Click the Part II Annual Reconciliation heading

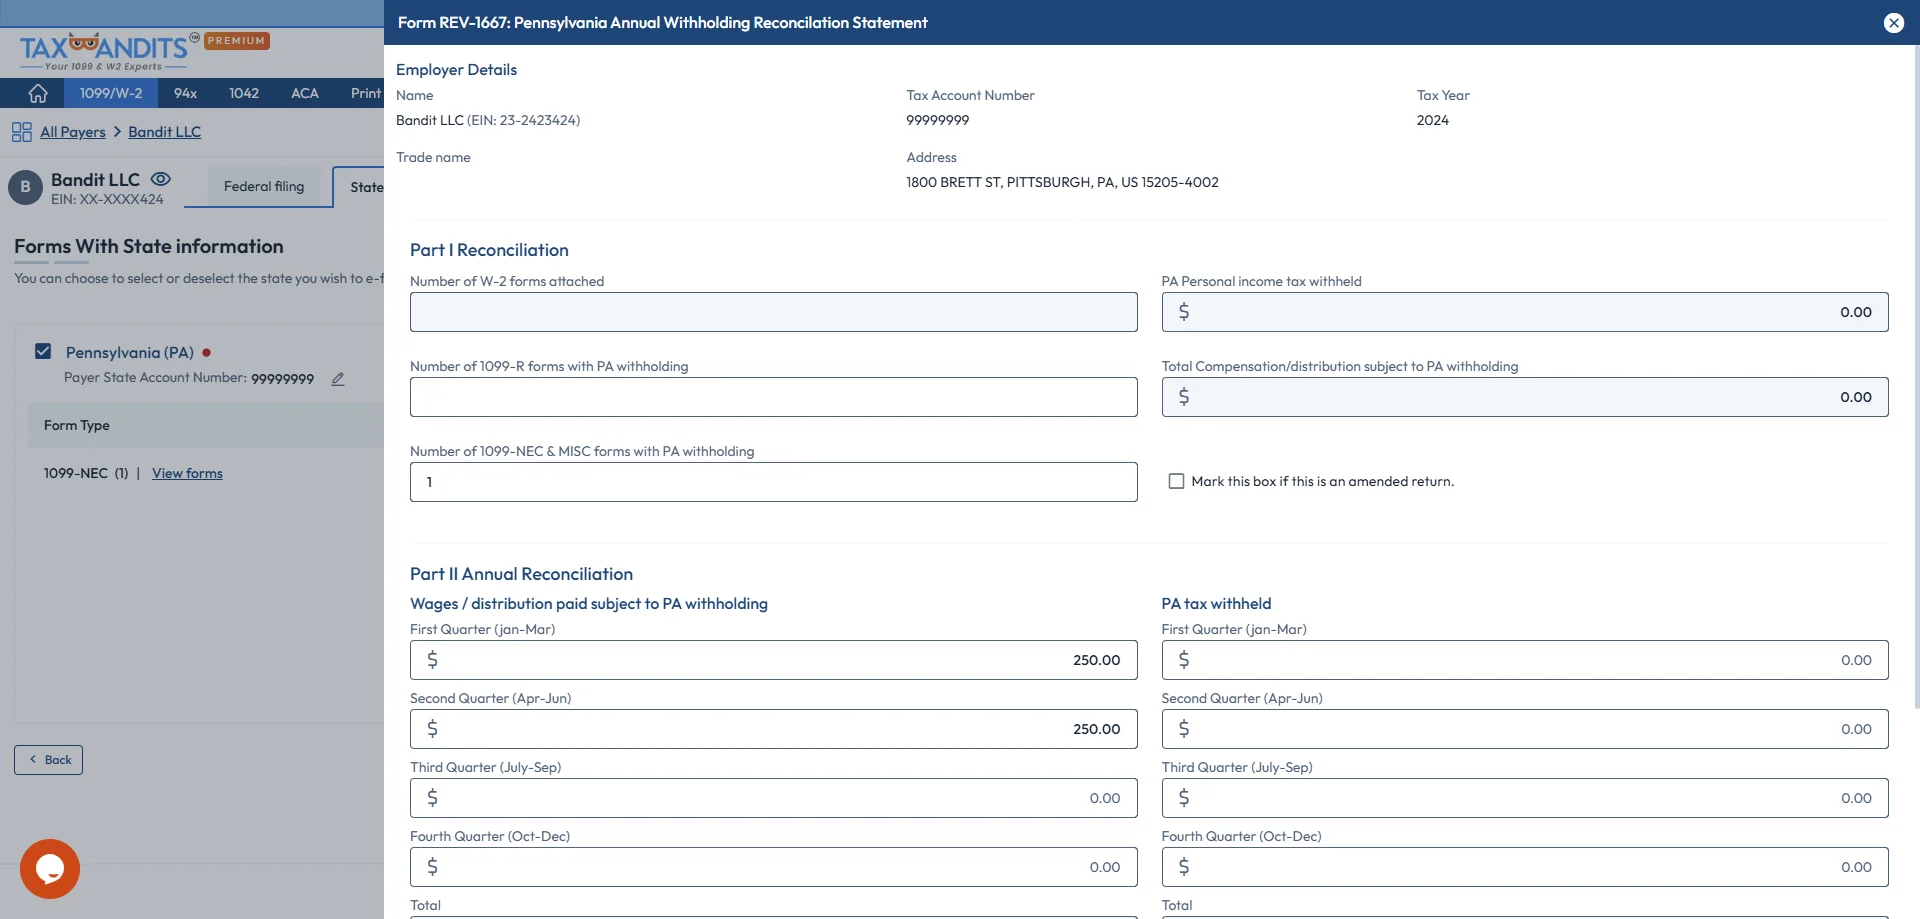521,574
